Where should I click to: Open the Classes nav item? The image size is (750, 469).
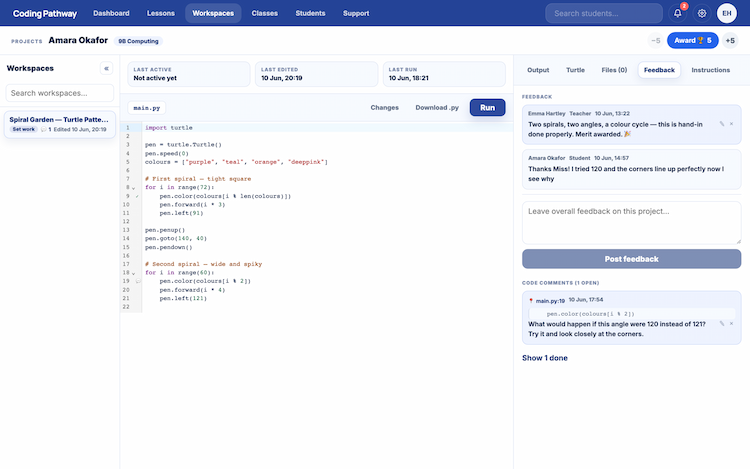pos(265,13)
